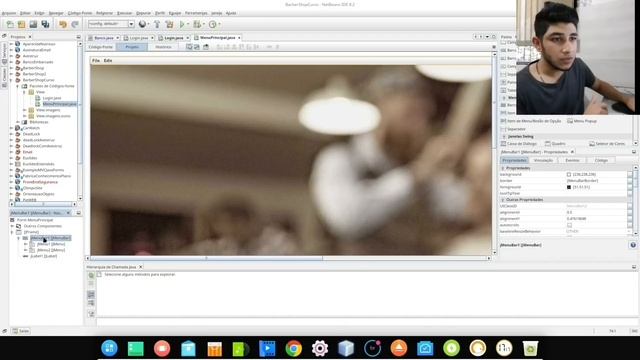Click the Build Project hammer icon
This screenshot has height=360, width=640.
157,24
